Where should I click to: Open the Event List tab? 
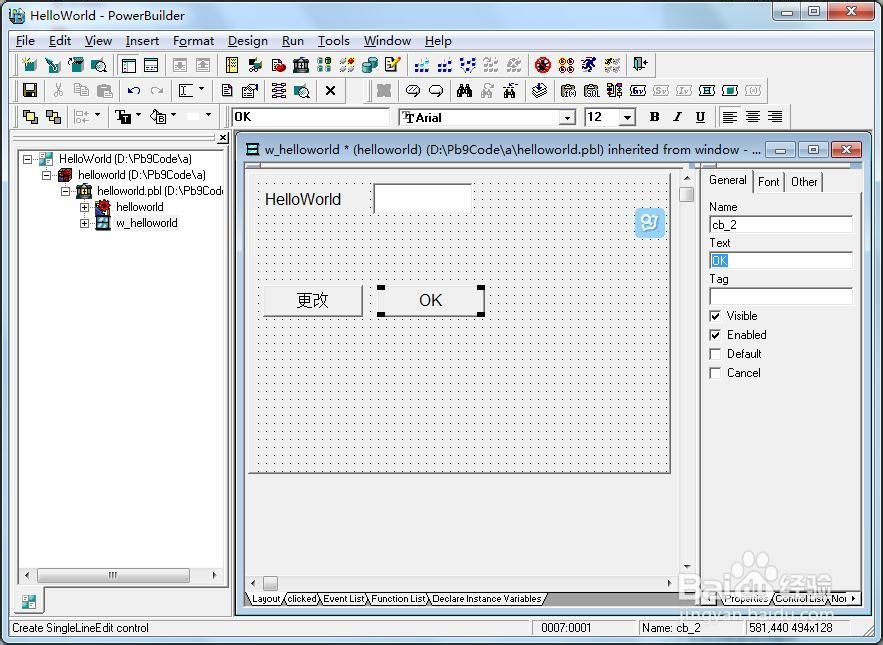[x=344, y=599]
